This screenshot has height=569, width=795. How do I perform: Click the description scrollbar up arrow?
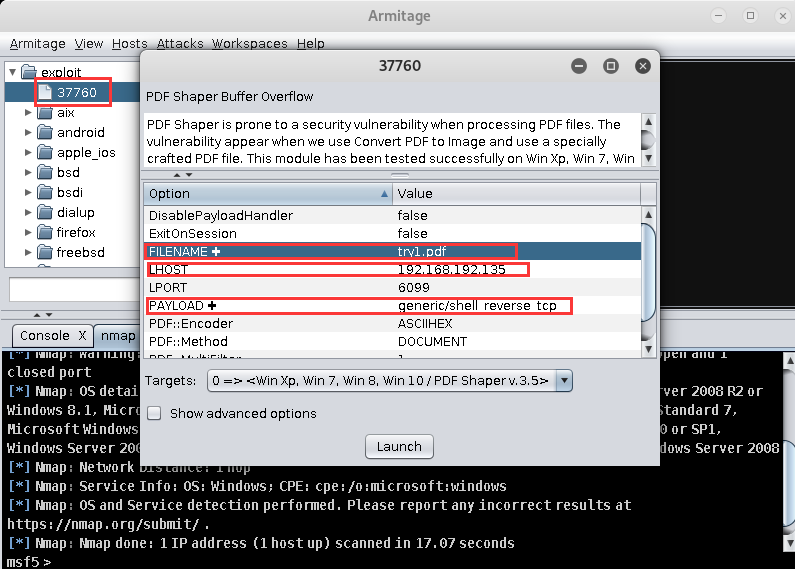pos(648,121)
